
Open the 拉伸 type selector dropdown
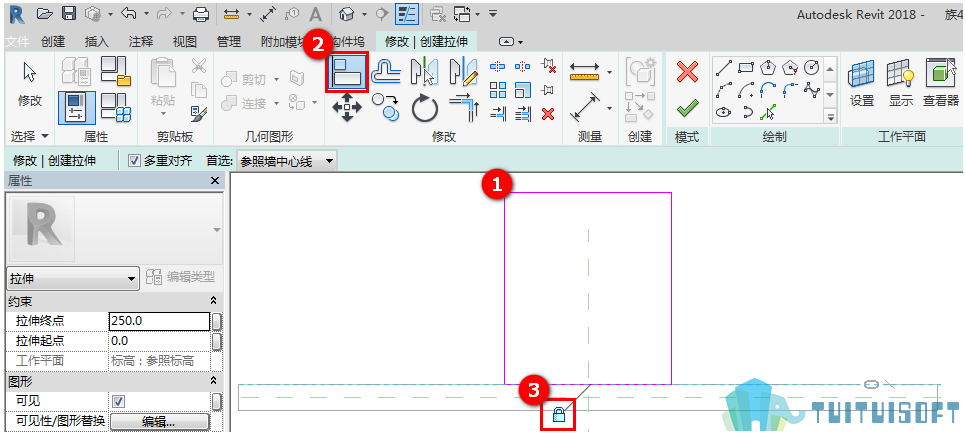[x=72, y=279]
